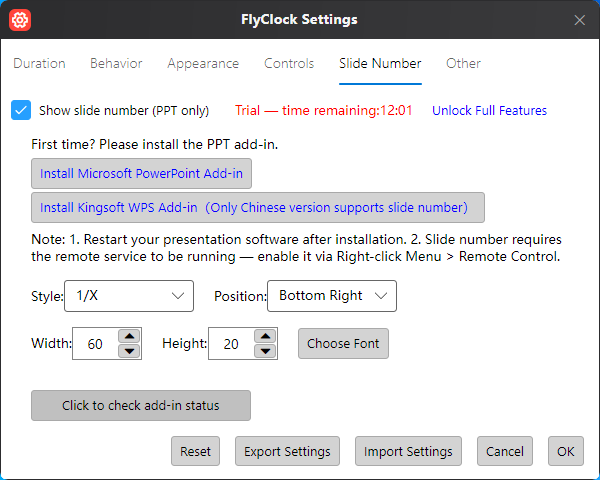Click the Width input field
Viewport: 600px width, 480px height.
tap(95, 344)
